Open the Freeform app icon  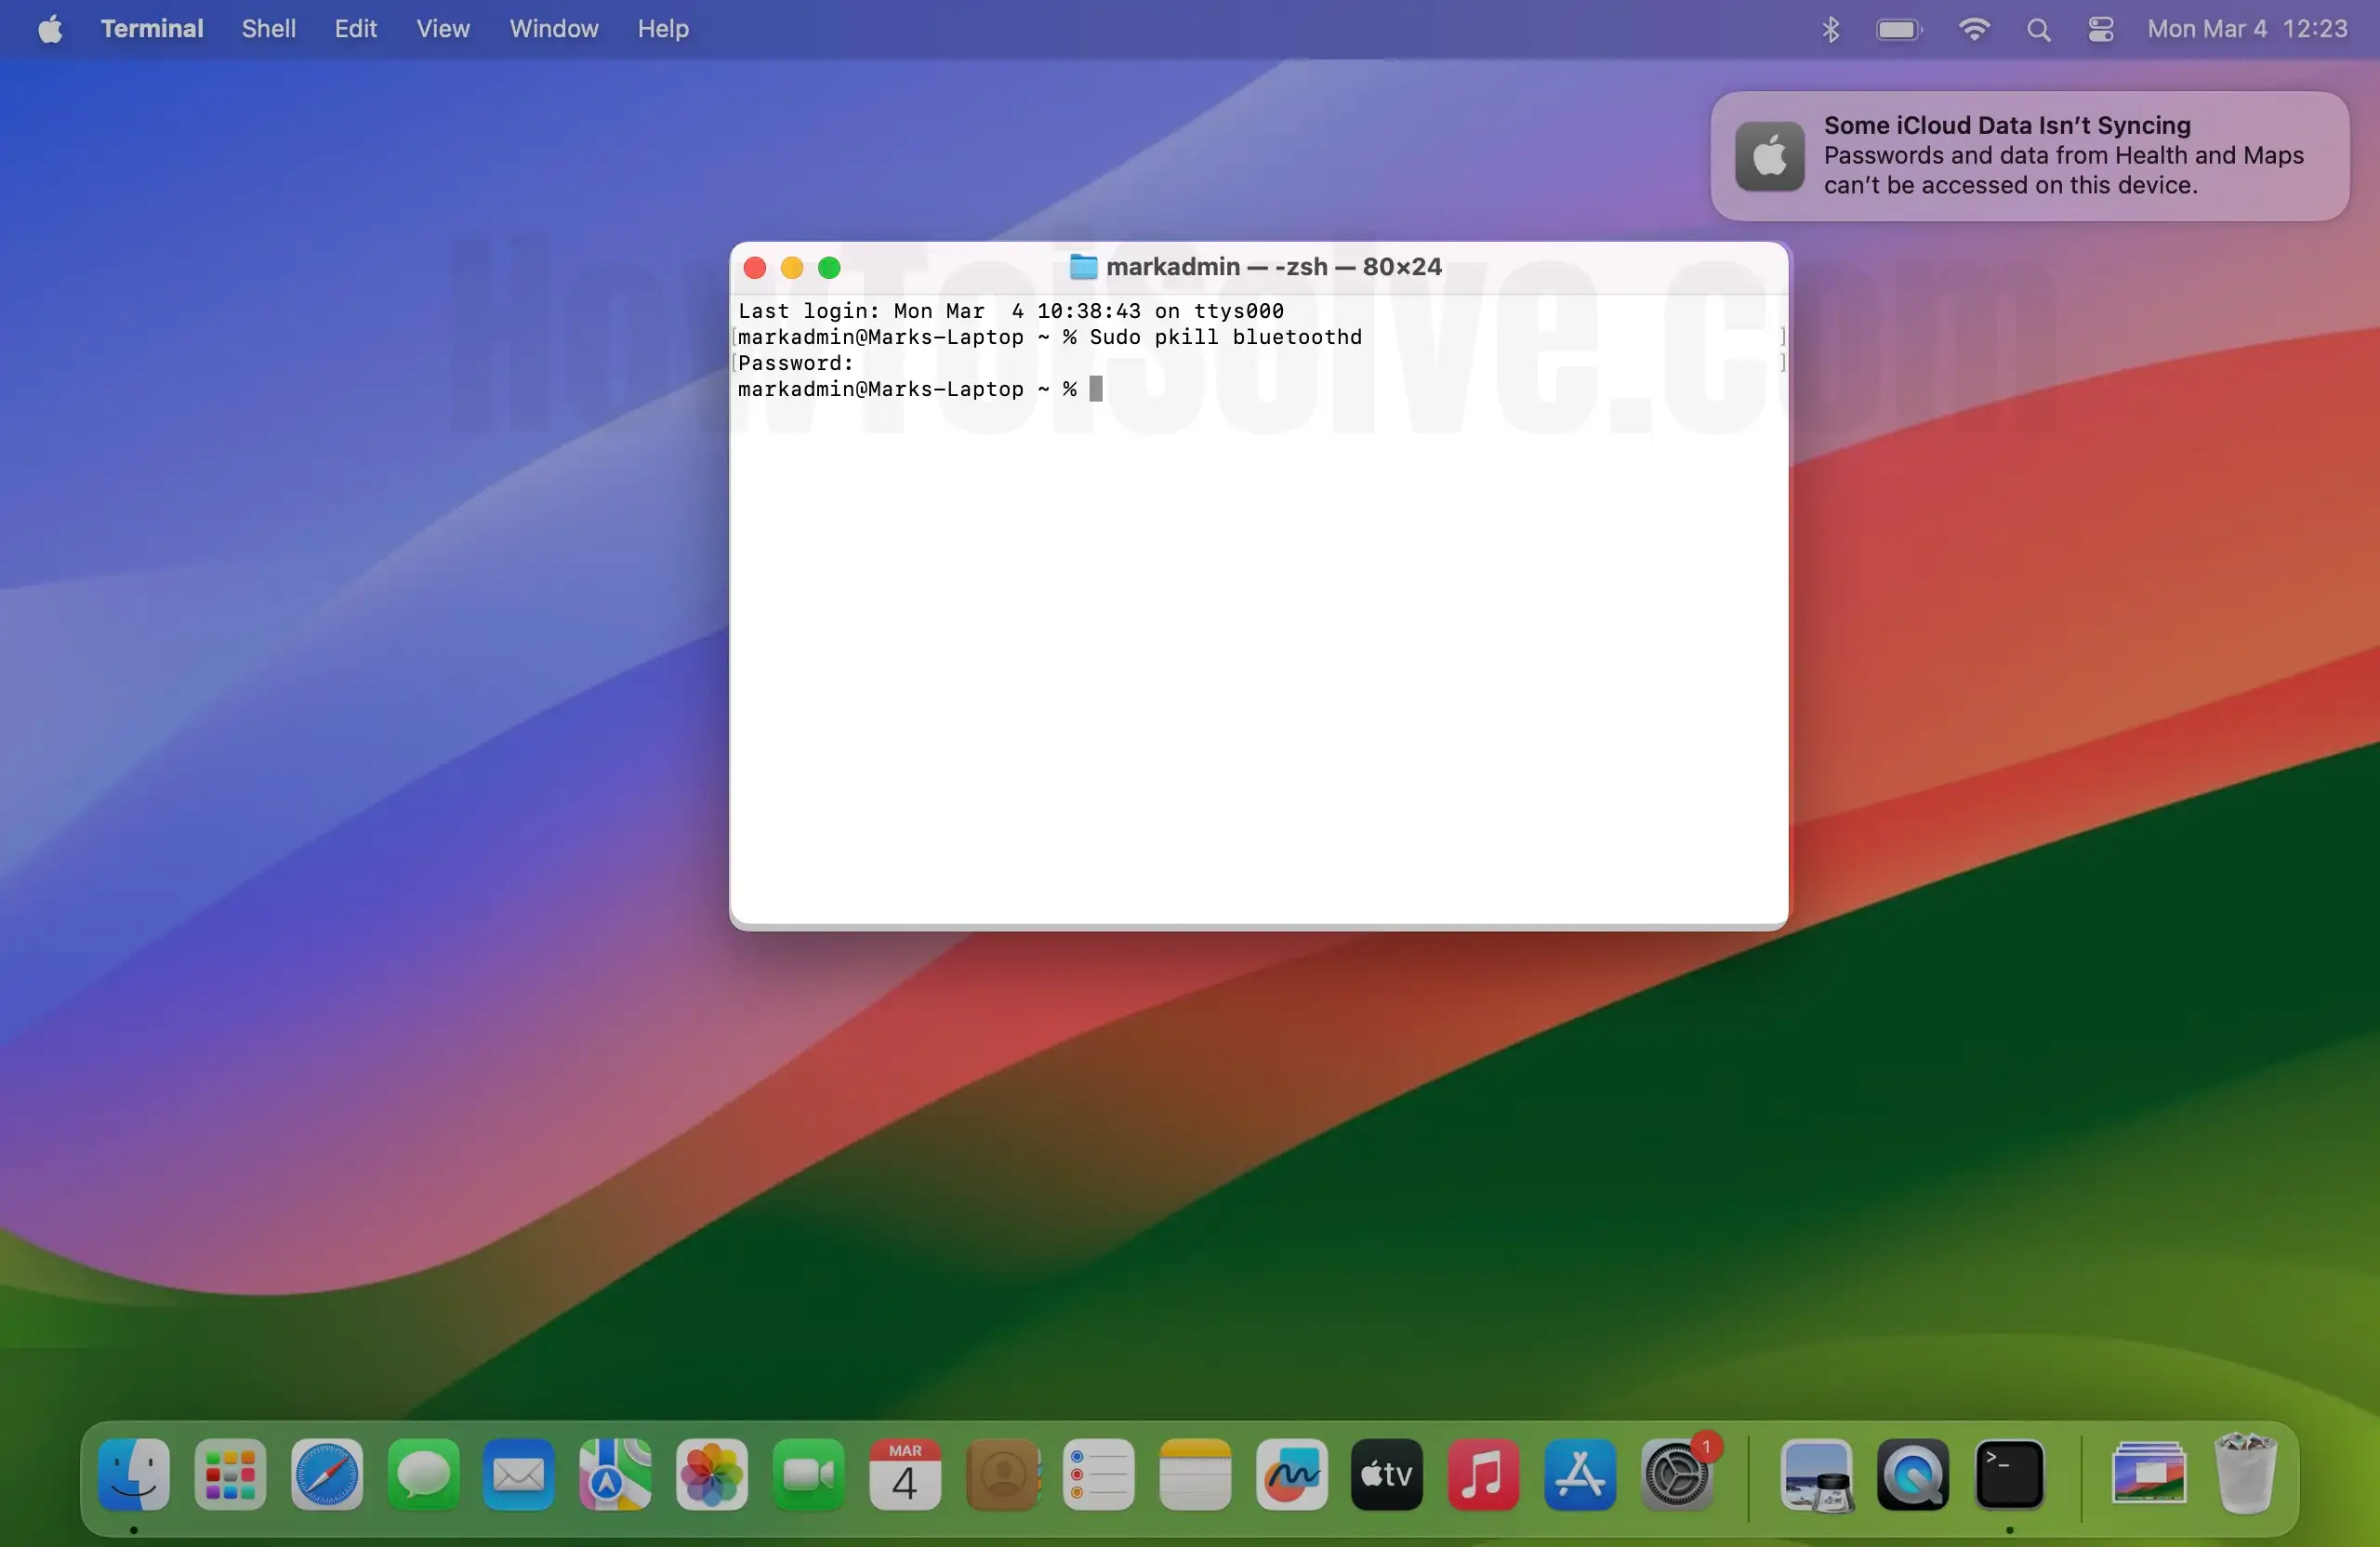click(x=1291, y=1474)
